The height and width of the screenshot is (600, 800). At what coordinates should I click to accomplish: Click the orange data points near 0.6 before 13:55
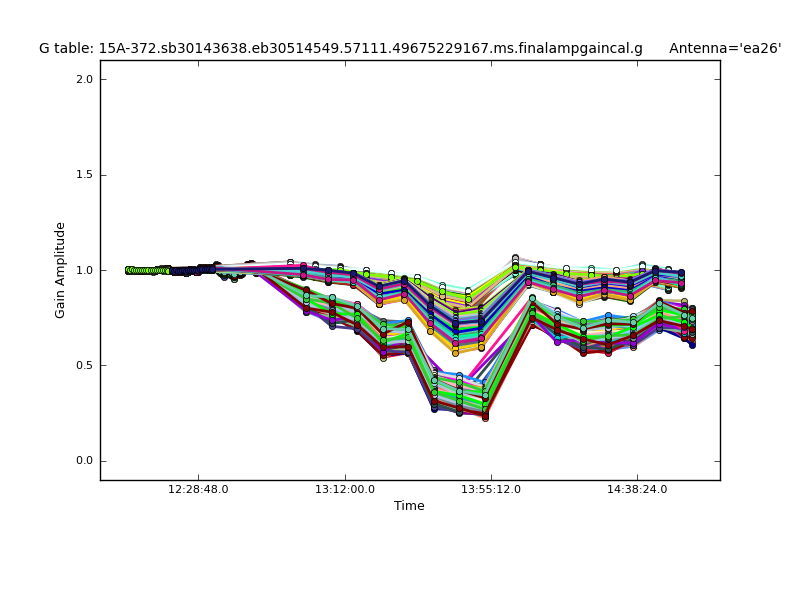tap(456, 352)
